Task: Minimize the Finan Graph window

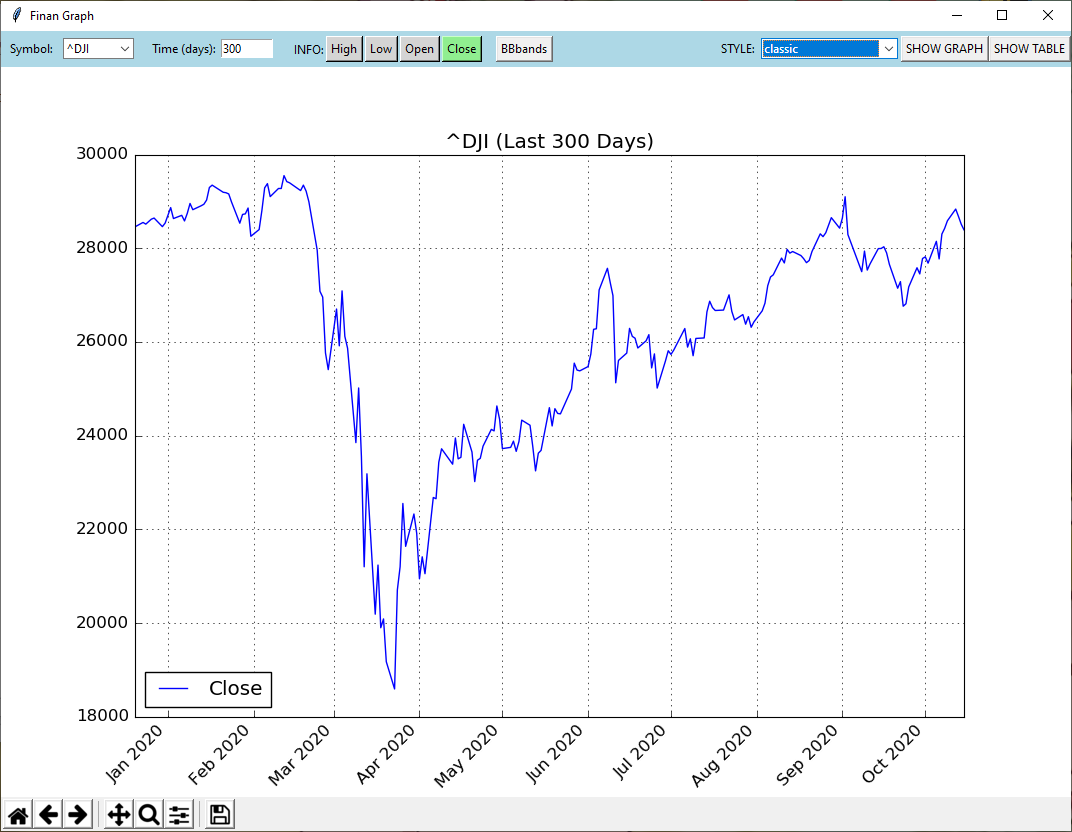Action: pos(957,15)
